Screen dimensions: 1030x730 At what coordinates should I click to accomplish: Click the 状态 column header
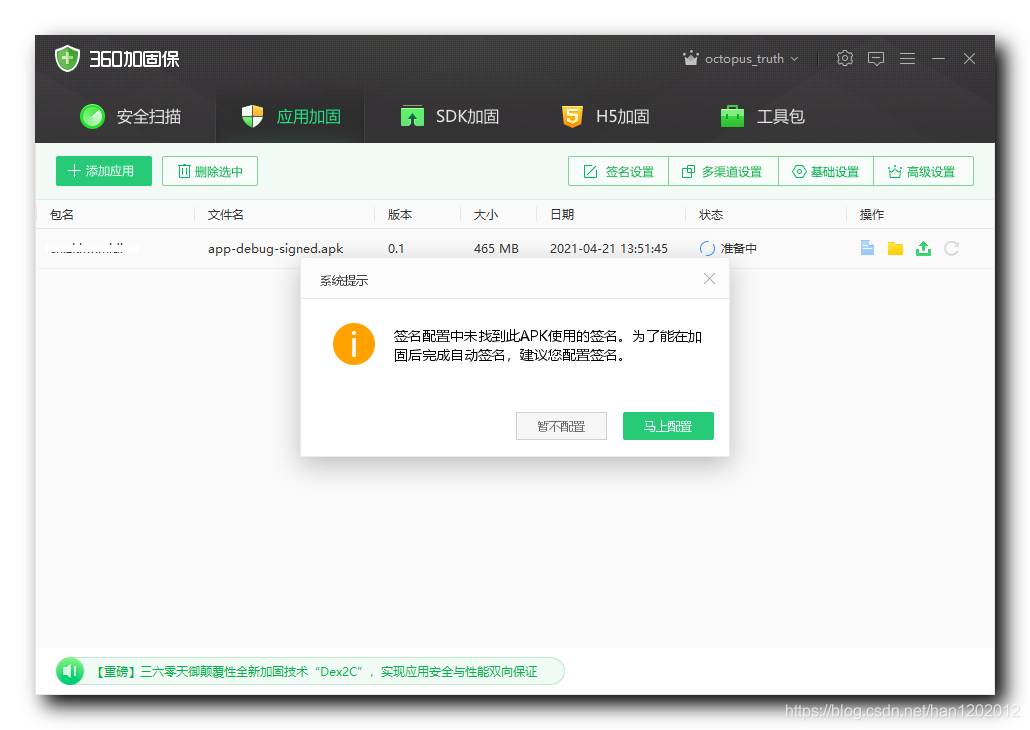[711, 214]
